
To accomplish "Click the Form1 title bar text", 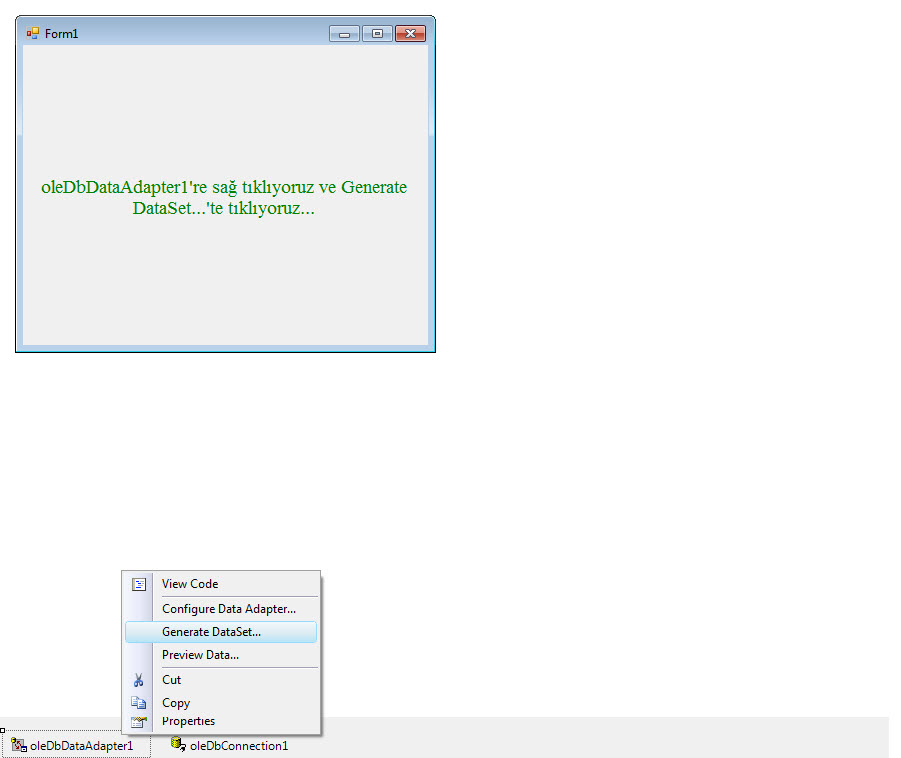I will pyautogui.click(x=61, y=34).
